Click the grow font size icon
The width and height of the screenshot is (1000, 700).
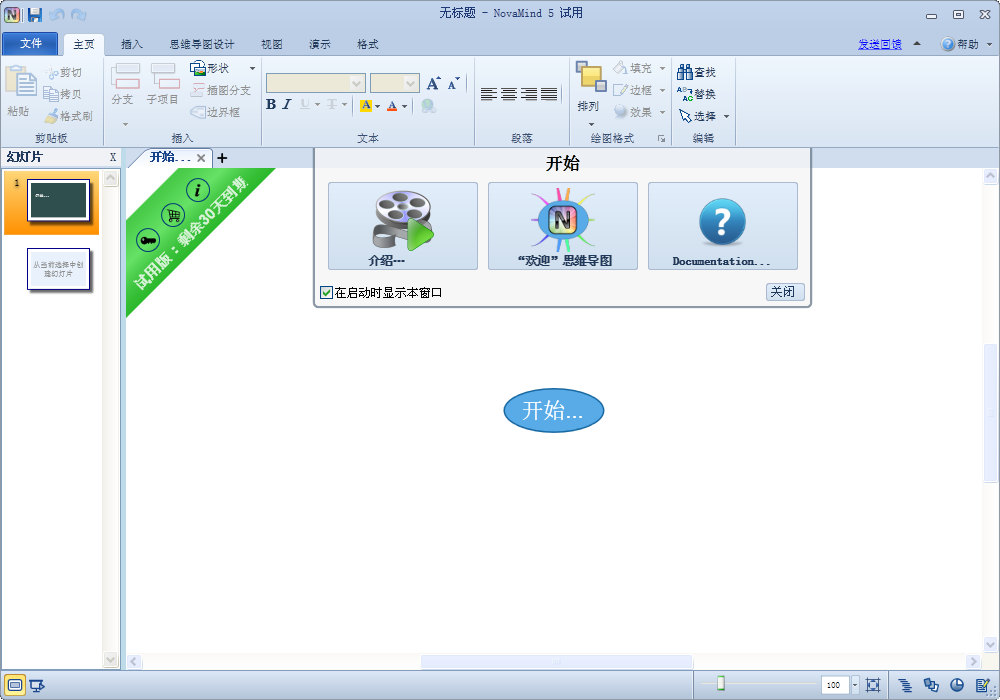point(434,84)
